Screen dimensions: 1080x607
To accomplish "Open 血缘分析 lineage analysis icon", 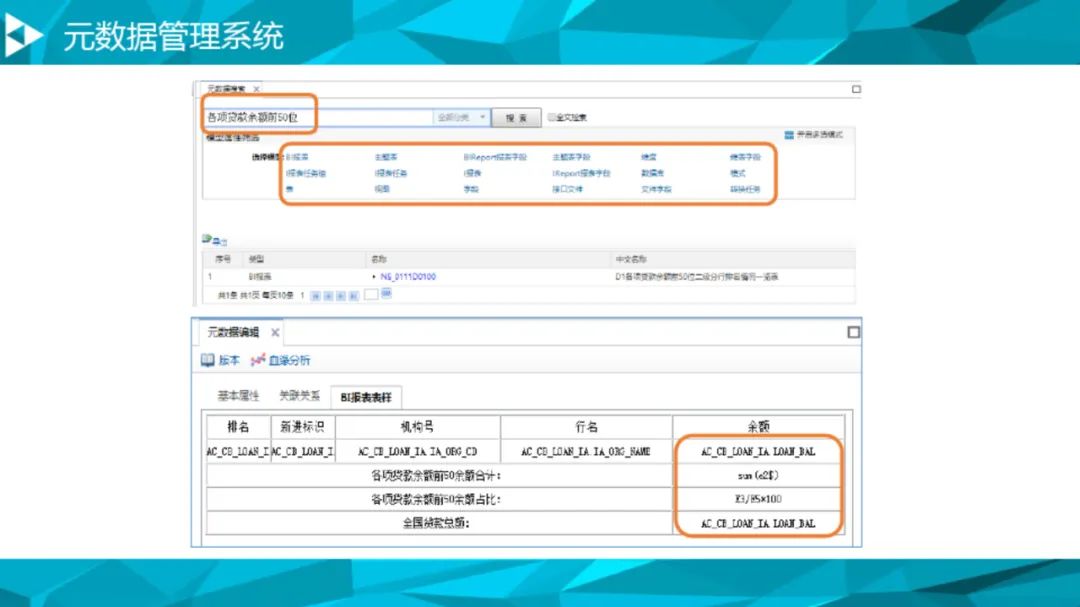I will pos(258,360).
